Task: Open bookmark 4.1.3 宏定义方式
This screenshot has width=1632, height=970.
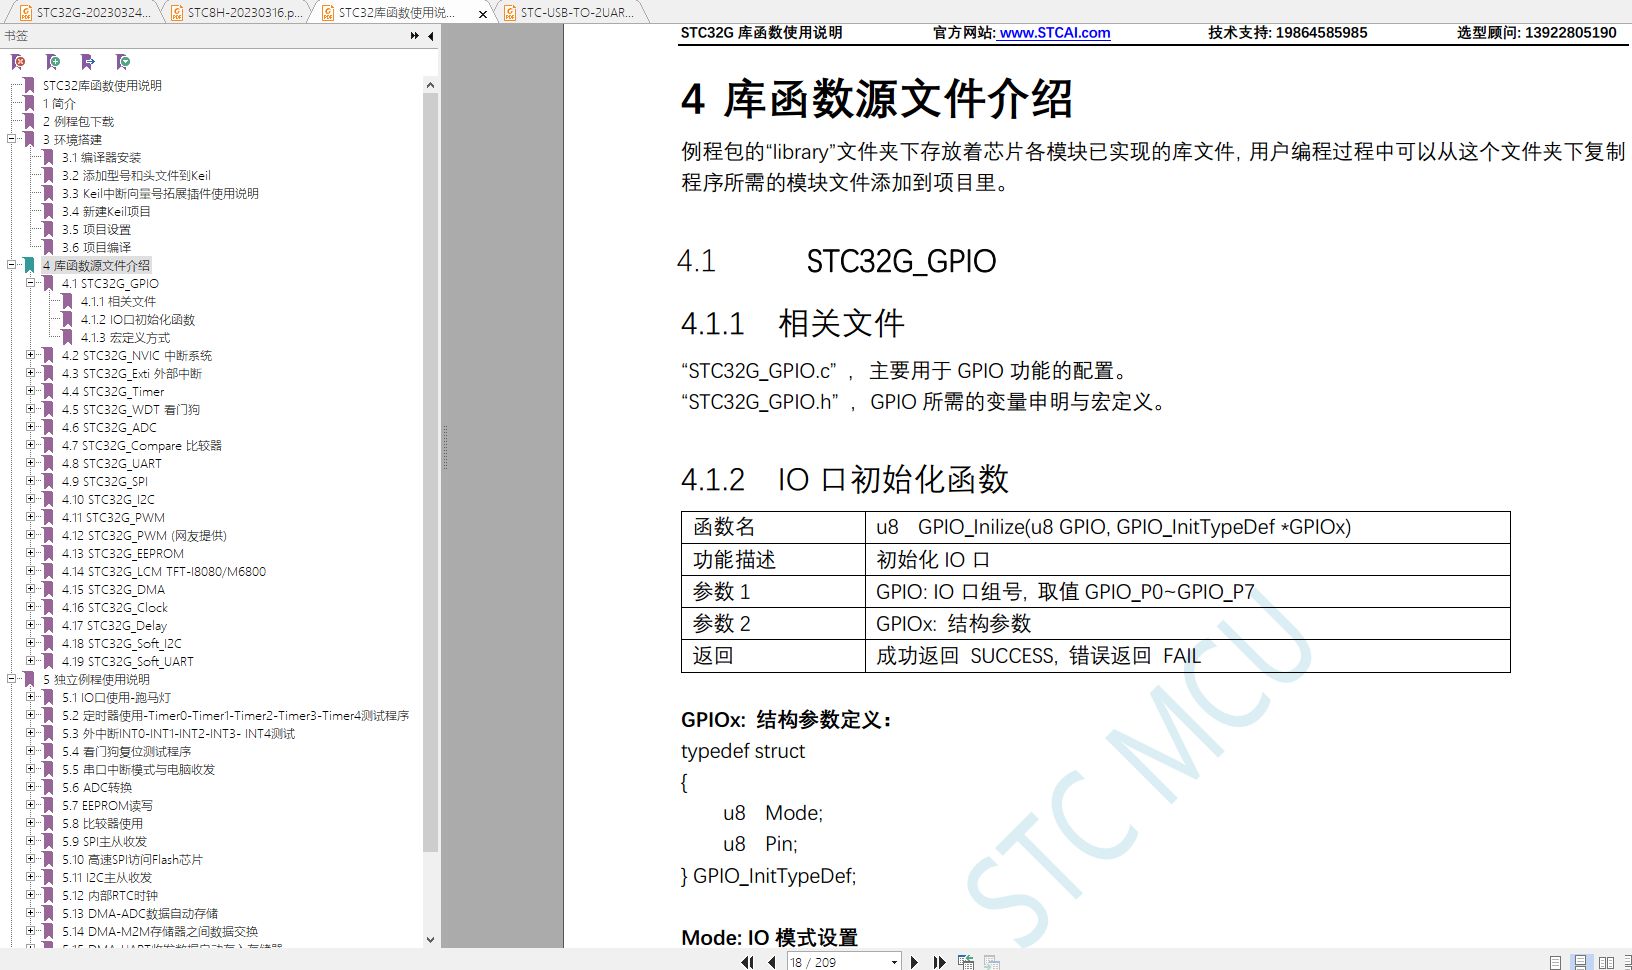Action: [x=125, y=338]
